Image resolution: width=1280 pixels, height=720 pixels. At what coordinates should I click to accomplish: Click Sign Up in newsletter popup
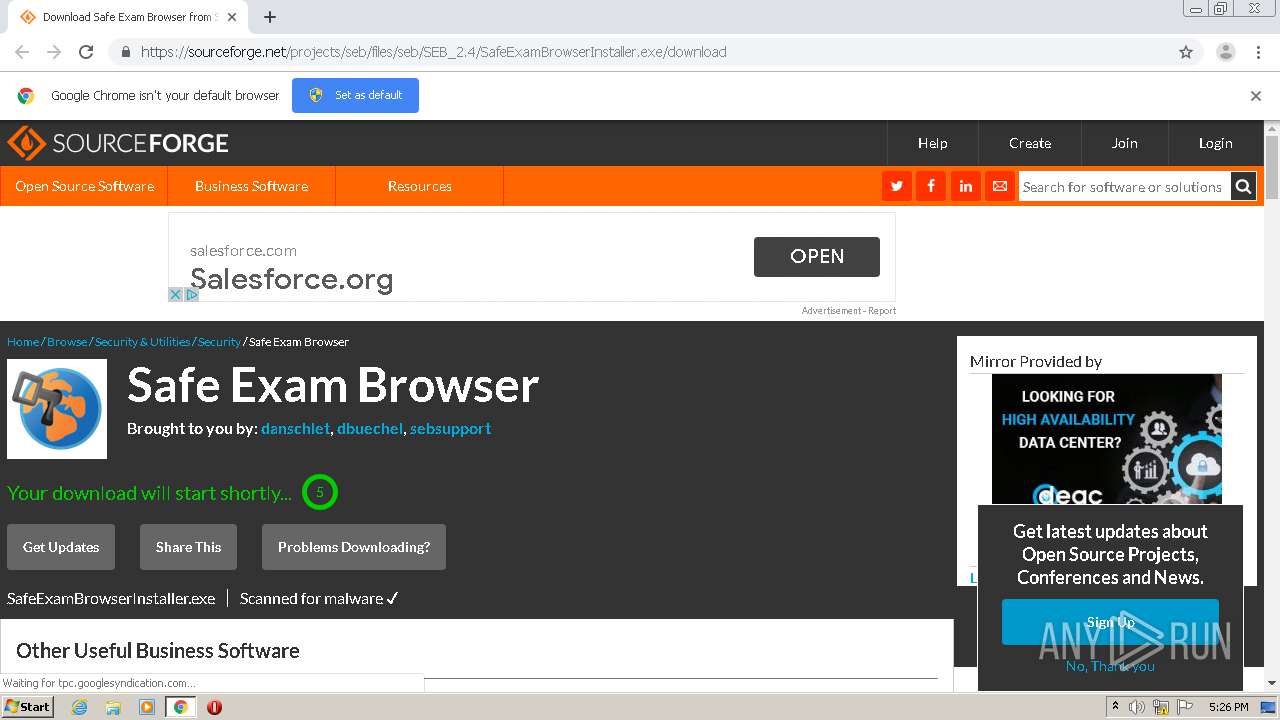click(x=1110, y=622)
